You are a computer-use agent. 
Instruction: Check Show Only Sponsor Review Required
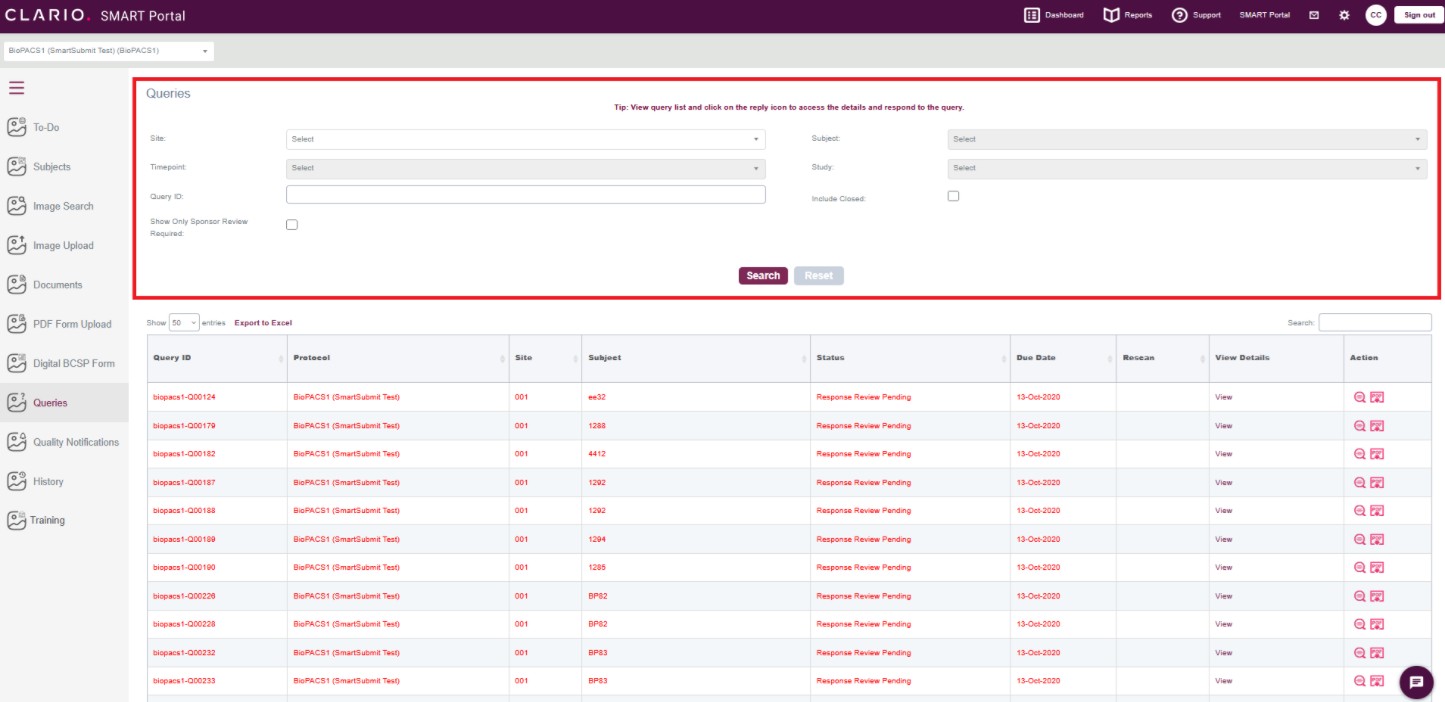[292, 225]
